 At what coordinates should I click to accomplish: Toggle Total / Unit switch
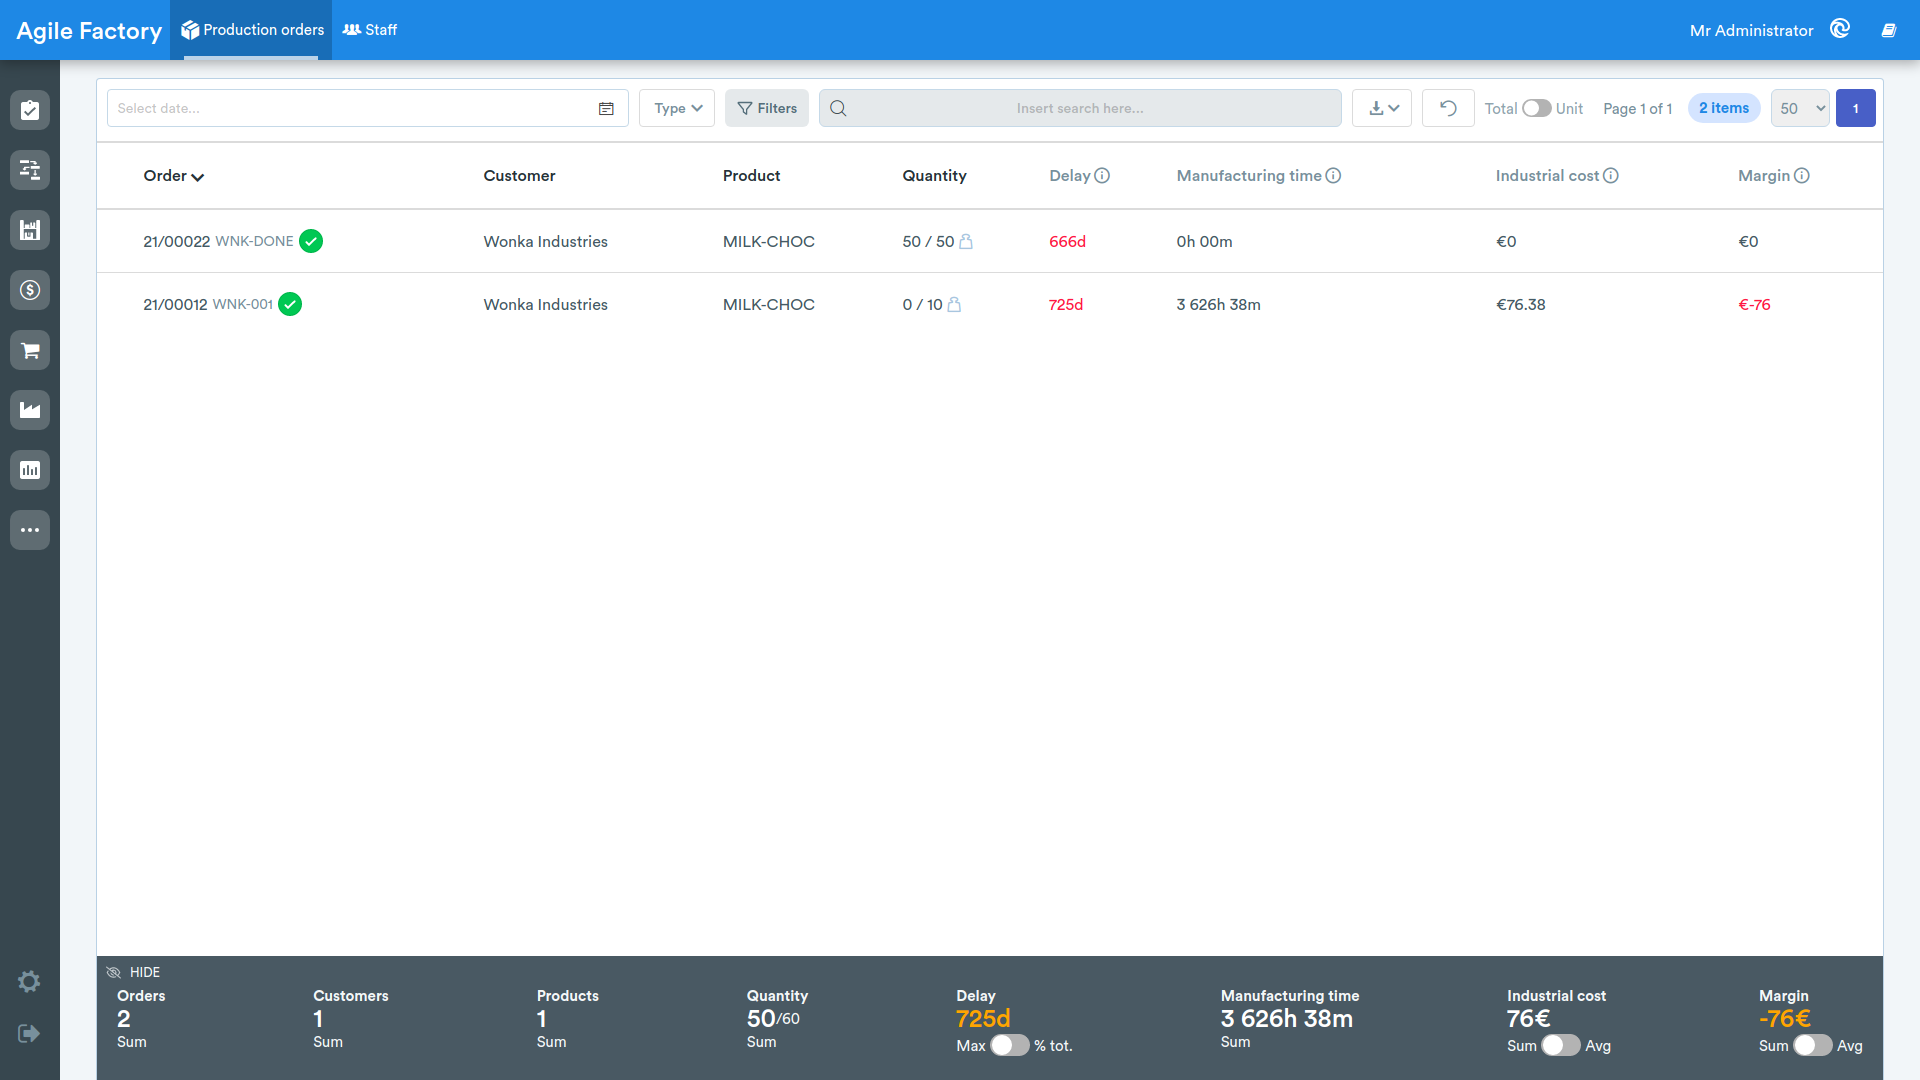(1536, 108)
